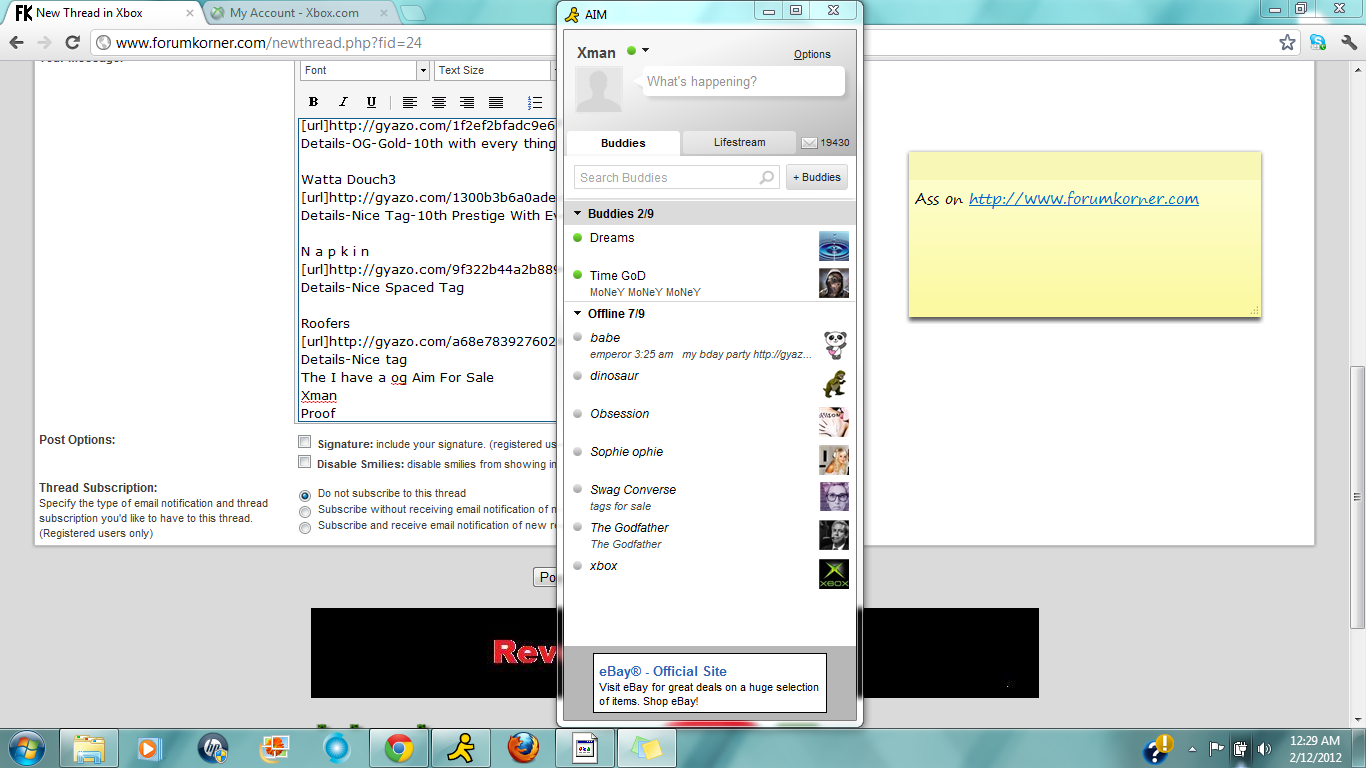
Task: Click the volume speaker icon in the tray
Action: [1265, 748]
